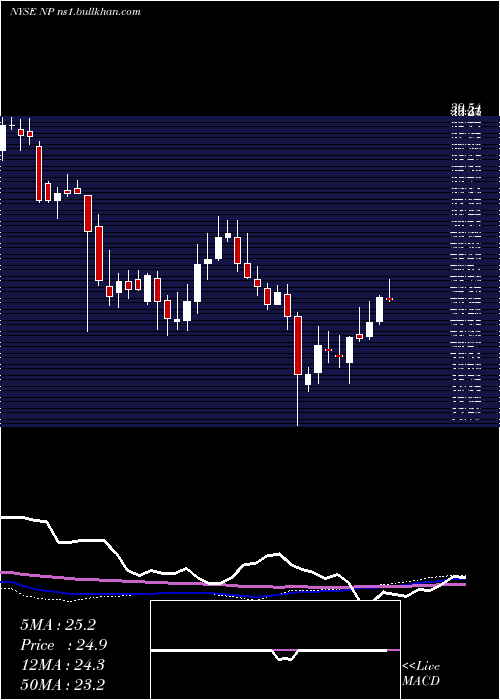Screen dimensions: 500x700
Task: Click the NYSE NP rs1.bullkhan.com title text
Action: 75,12
